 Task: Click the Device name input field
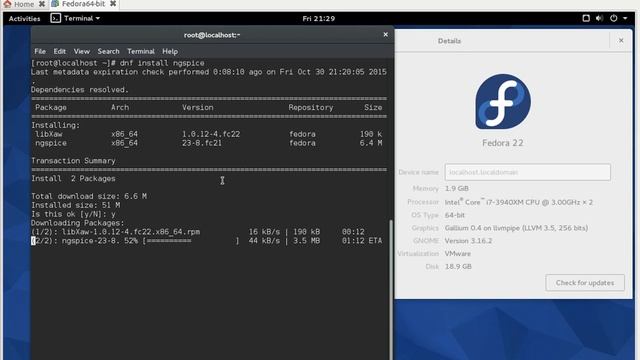(x=527, y=172)
